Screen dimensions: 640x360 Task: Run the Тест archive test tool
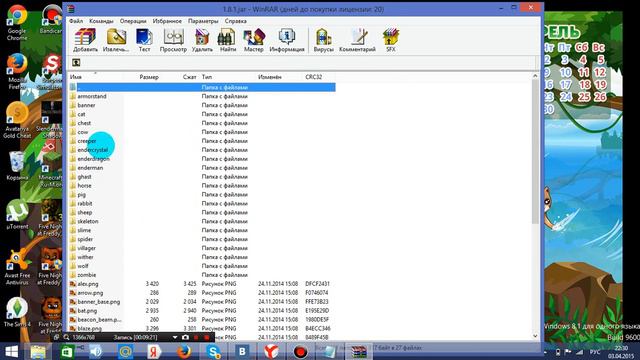click(x=144, y=40)
